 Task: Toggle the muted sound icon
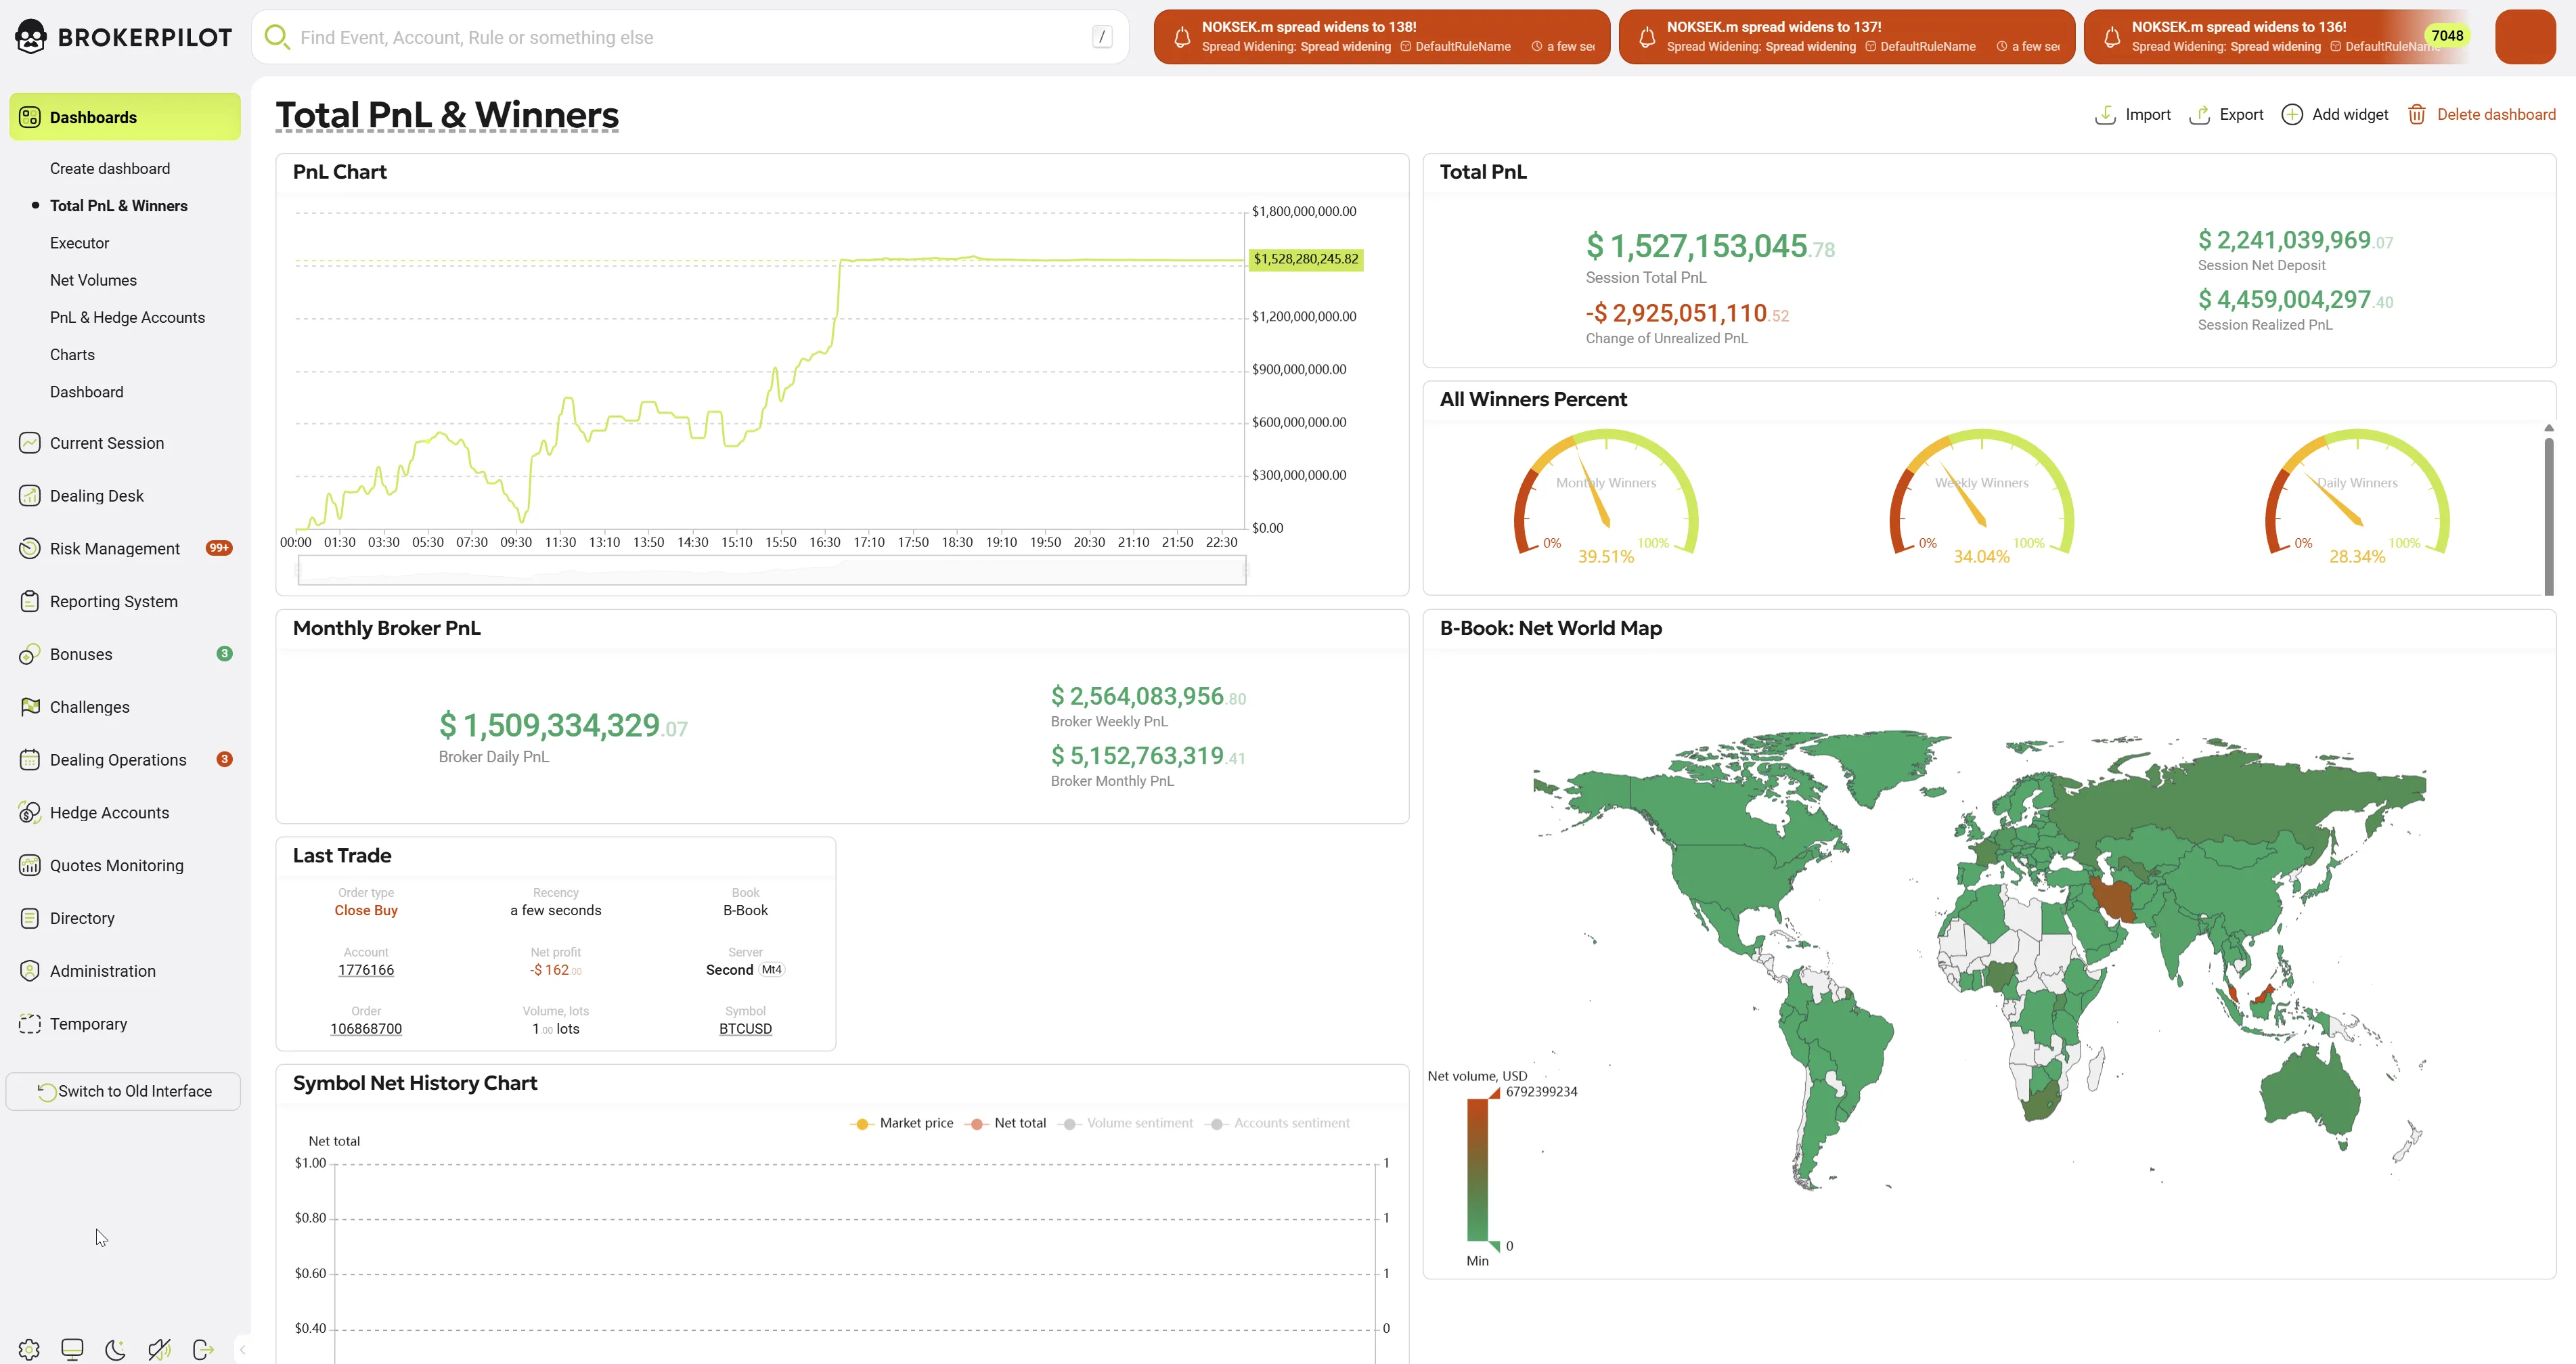pyautogui.click(x=159, y=1349)
